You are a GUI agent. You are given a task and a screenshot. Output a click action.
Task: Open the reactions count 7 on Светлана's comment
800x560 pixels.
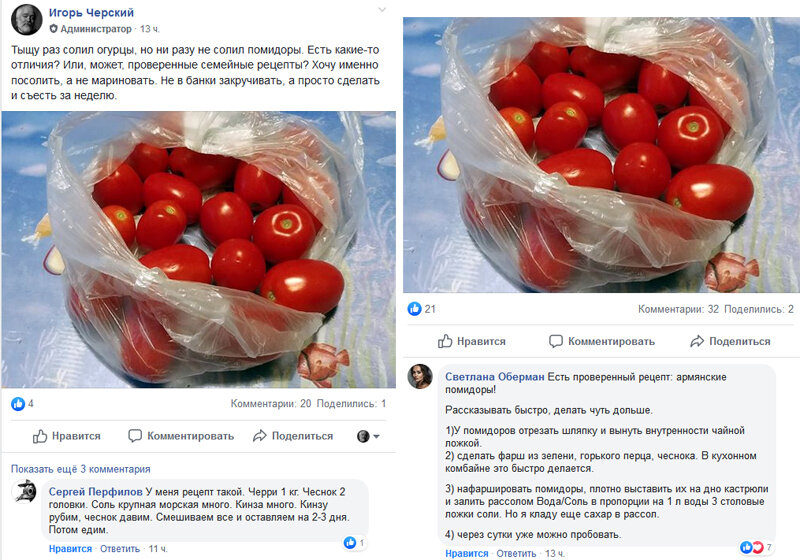pyautogui.click(x=756, y=547)
